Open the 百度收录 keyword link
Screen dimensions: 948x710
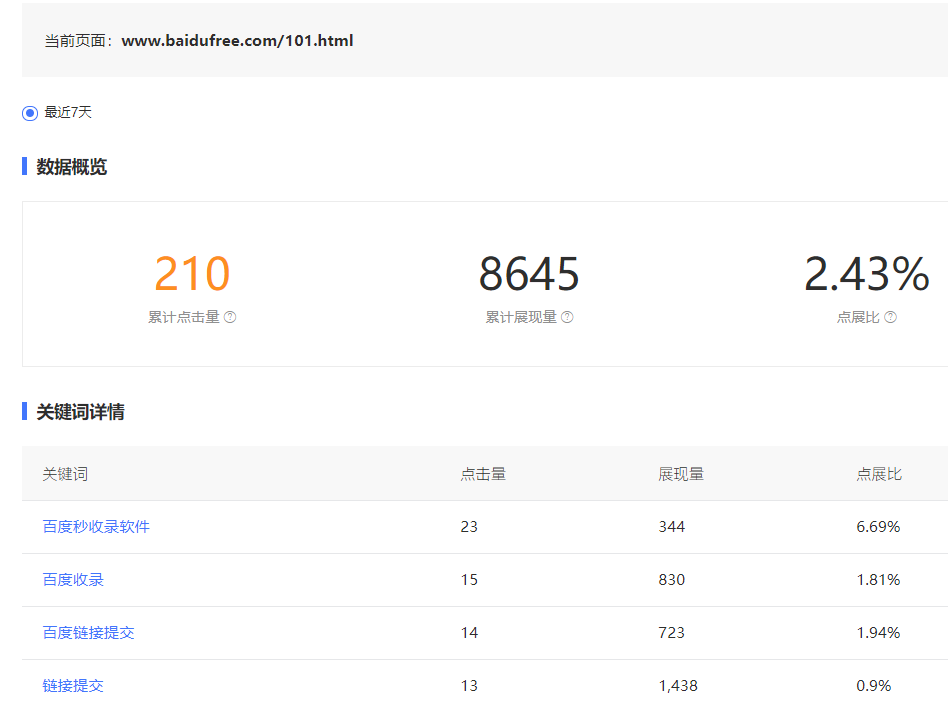73,579
